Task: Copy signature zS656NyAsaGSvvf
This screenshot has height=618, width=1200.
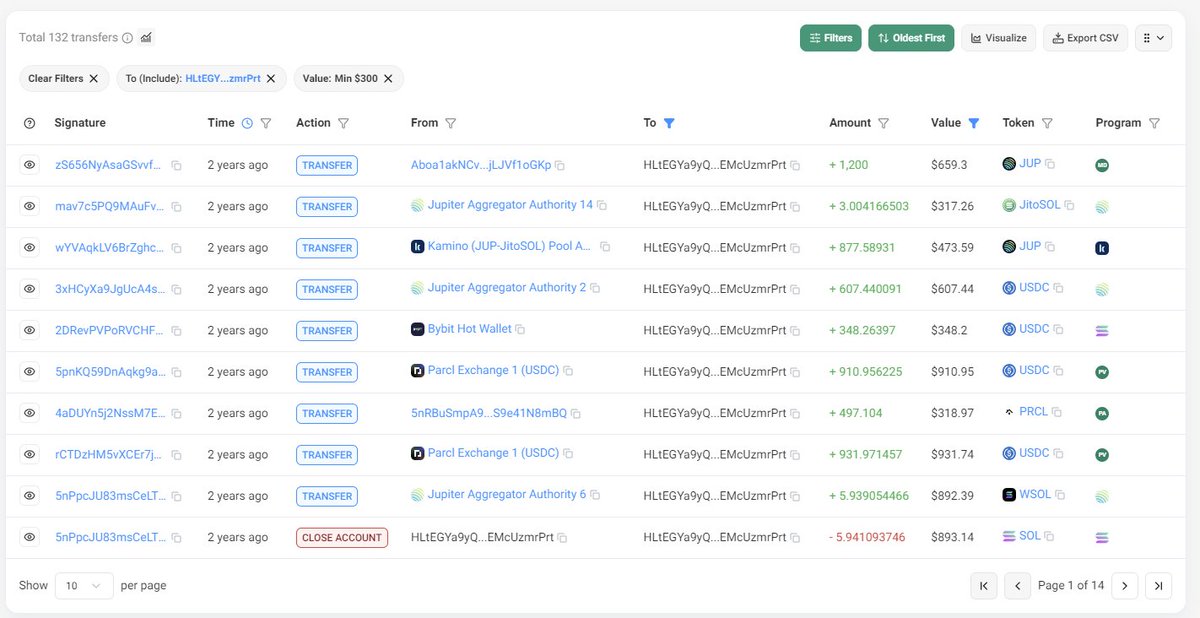Action: pos(176,165)
